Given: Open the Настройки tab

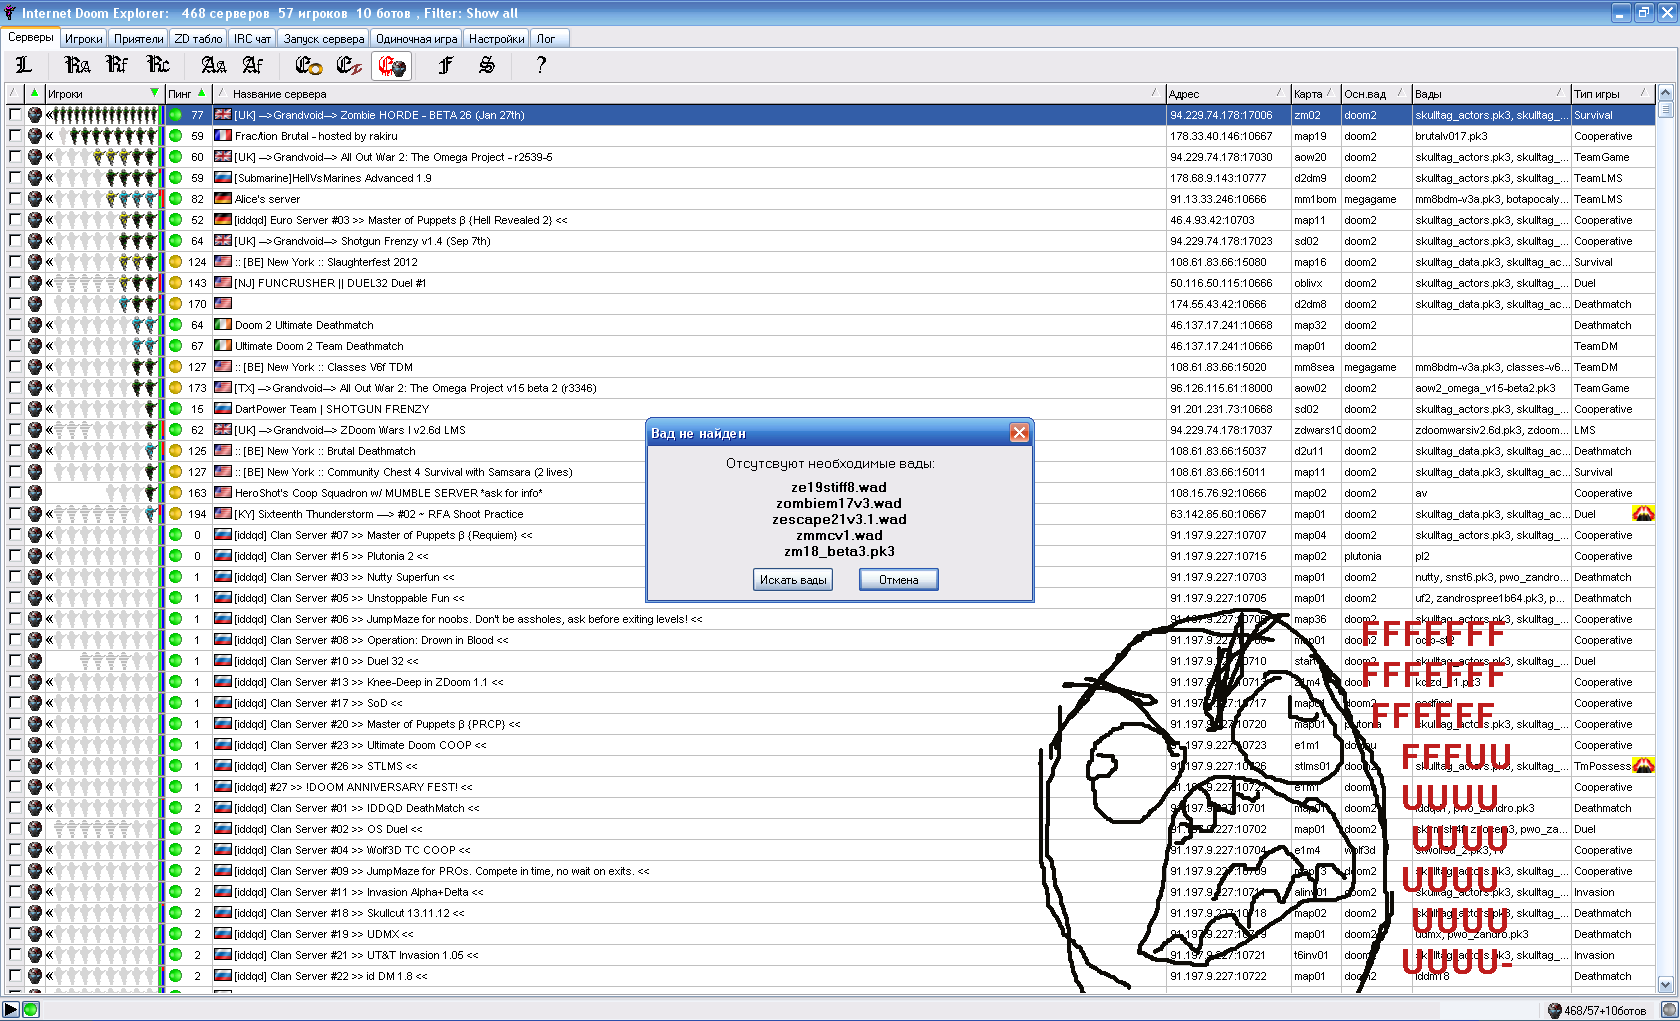Looking at the screenshot, I should [496, 39].
